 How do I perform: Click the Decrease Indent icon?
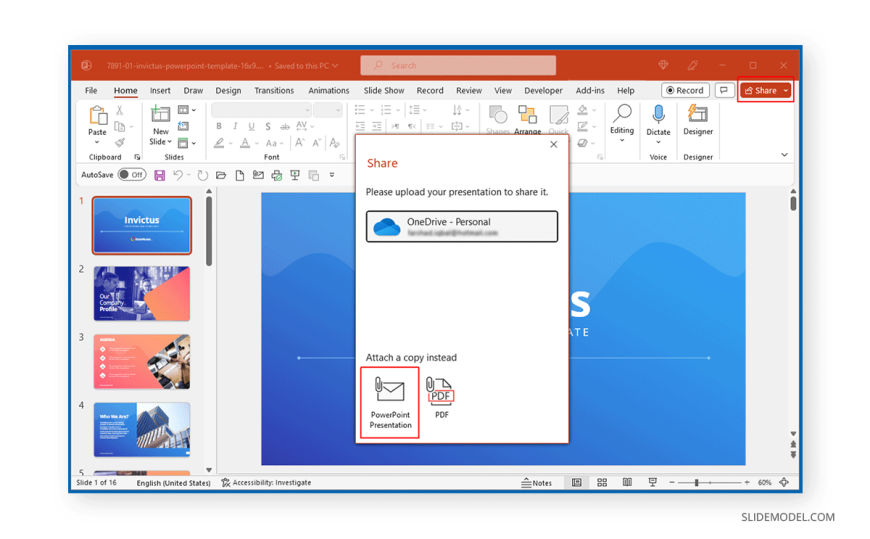coord(360,127)
